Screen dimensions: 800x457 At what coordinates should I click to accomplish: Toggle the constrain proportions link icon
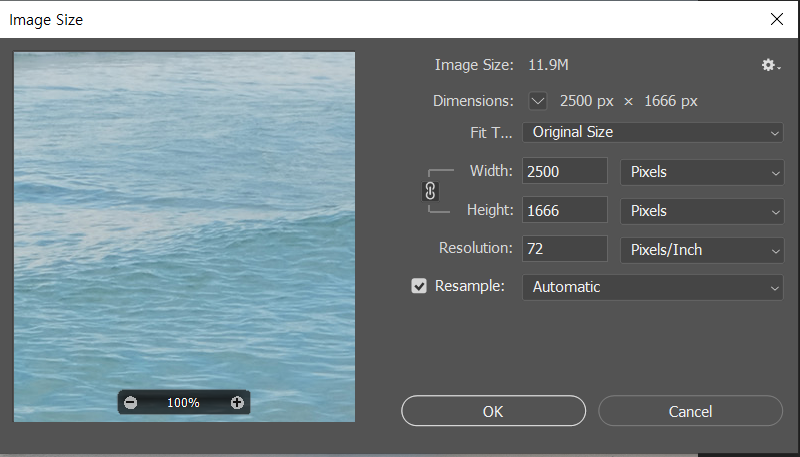(x=430, y=191)
